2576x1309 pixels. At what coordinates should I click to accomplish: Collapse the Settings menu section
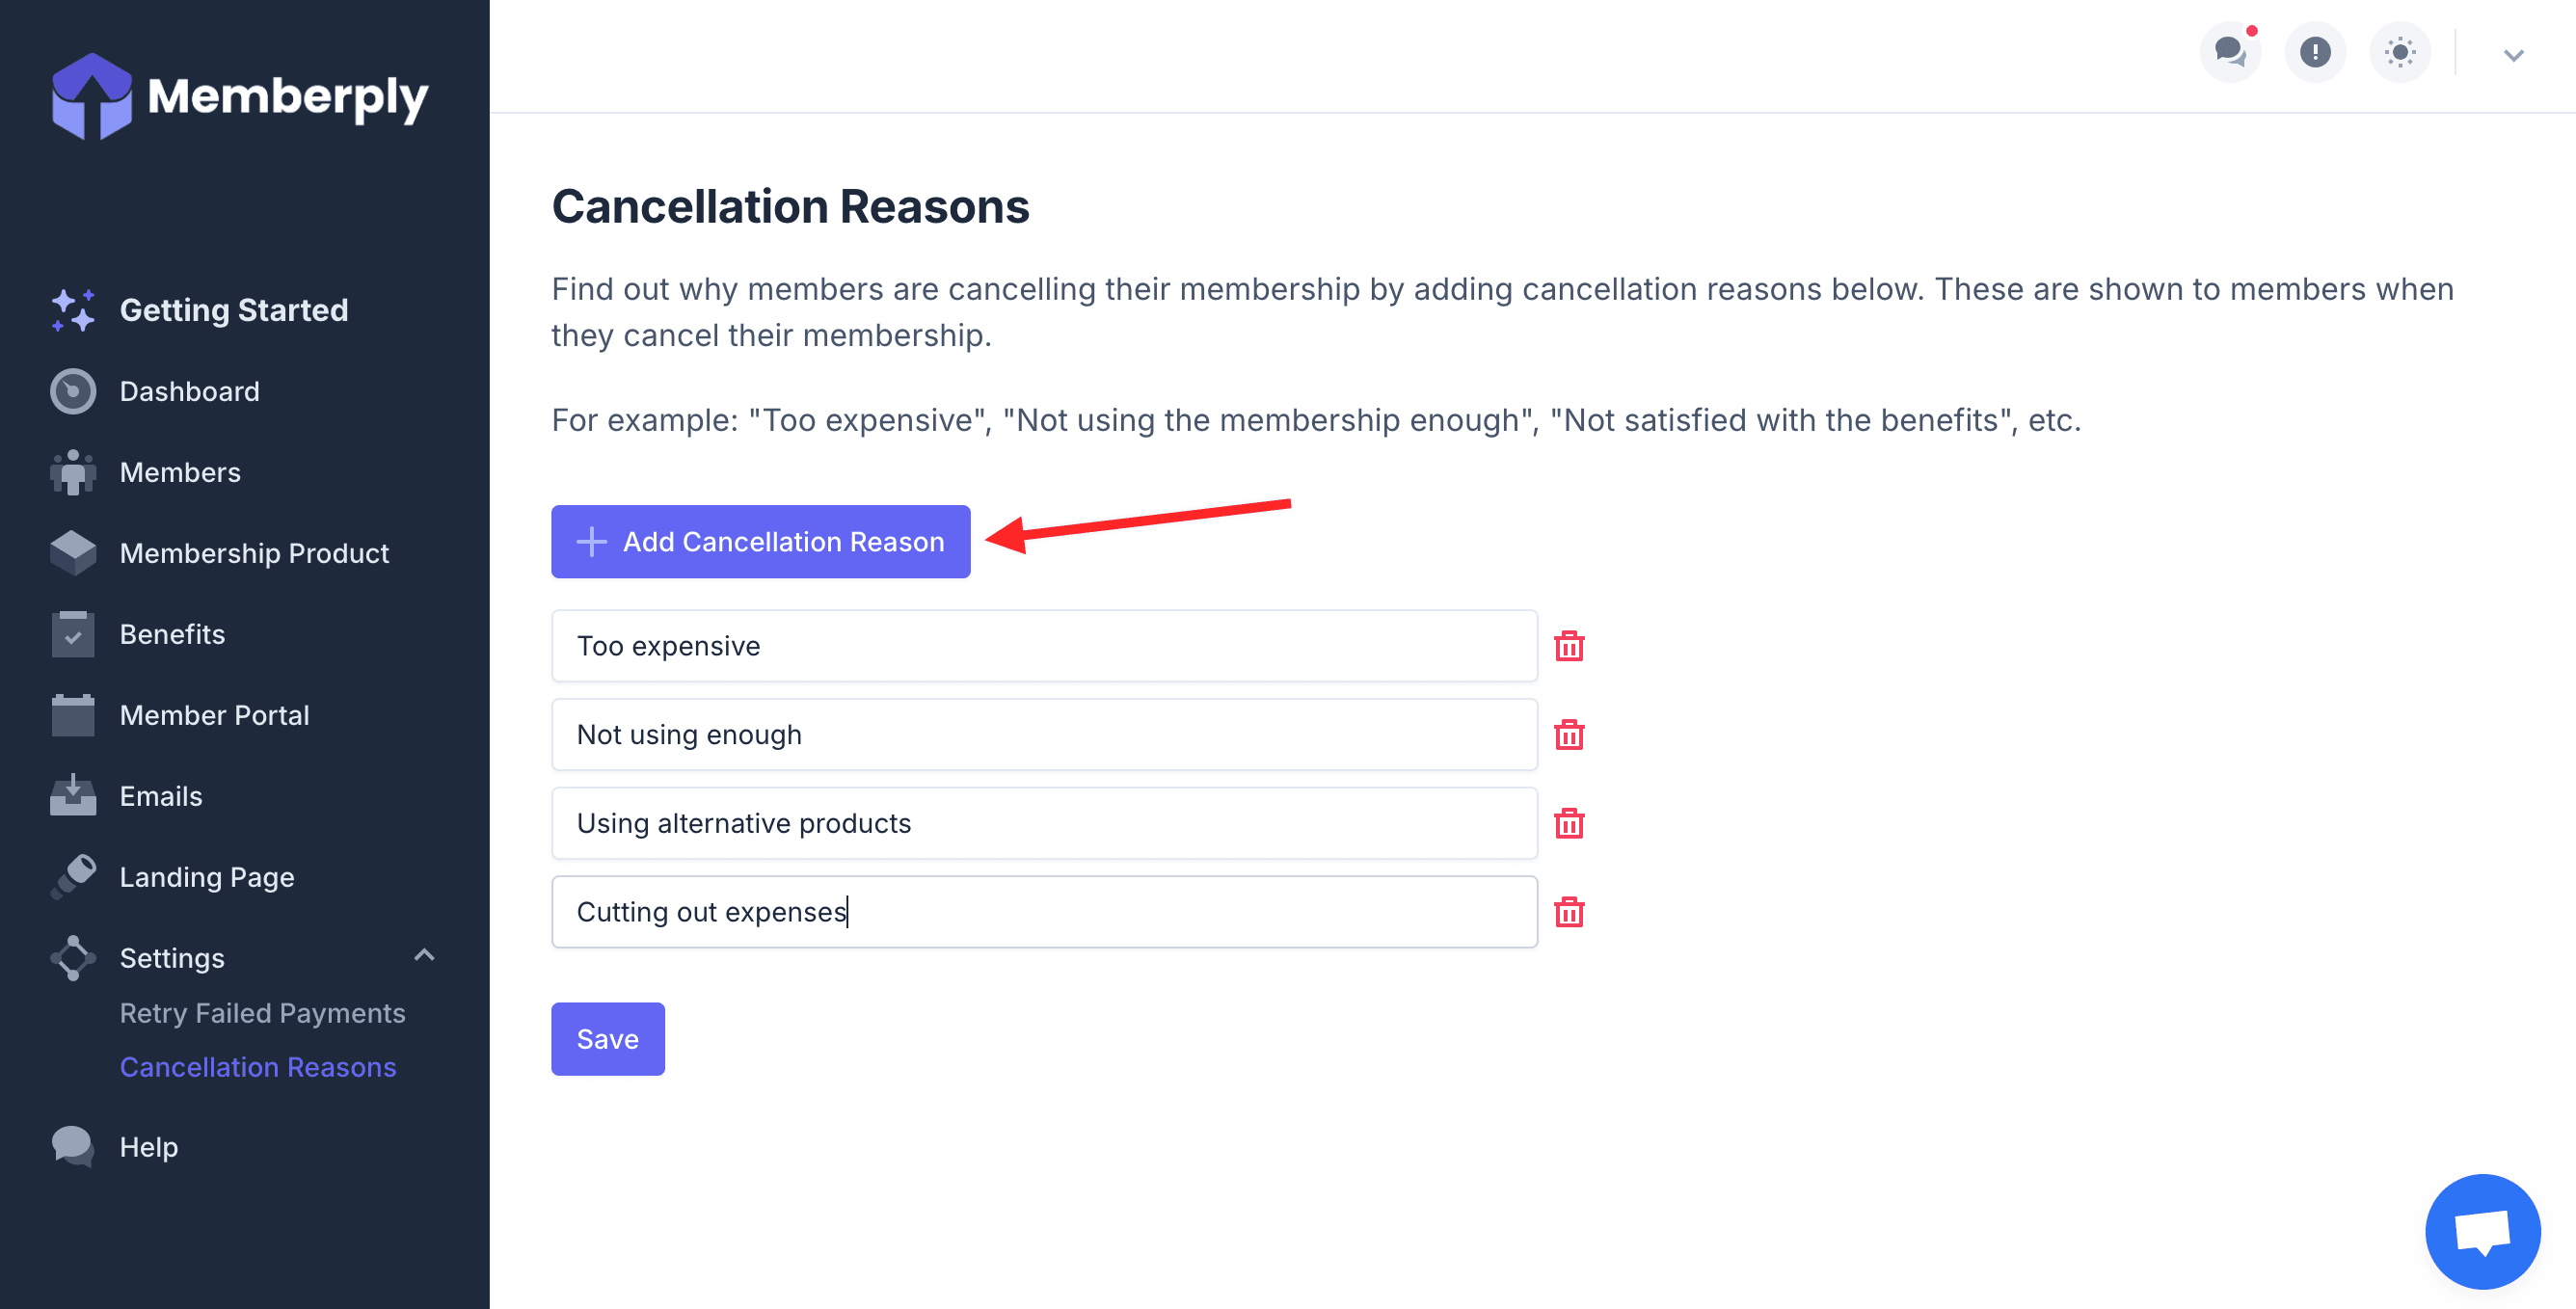424,956
